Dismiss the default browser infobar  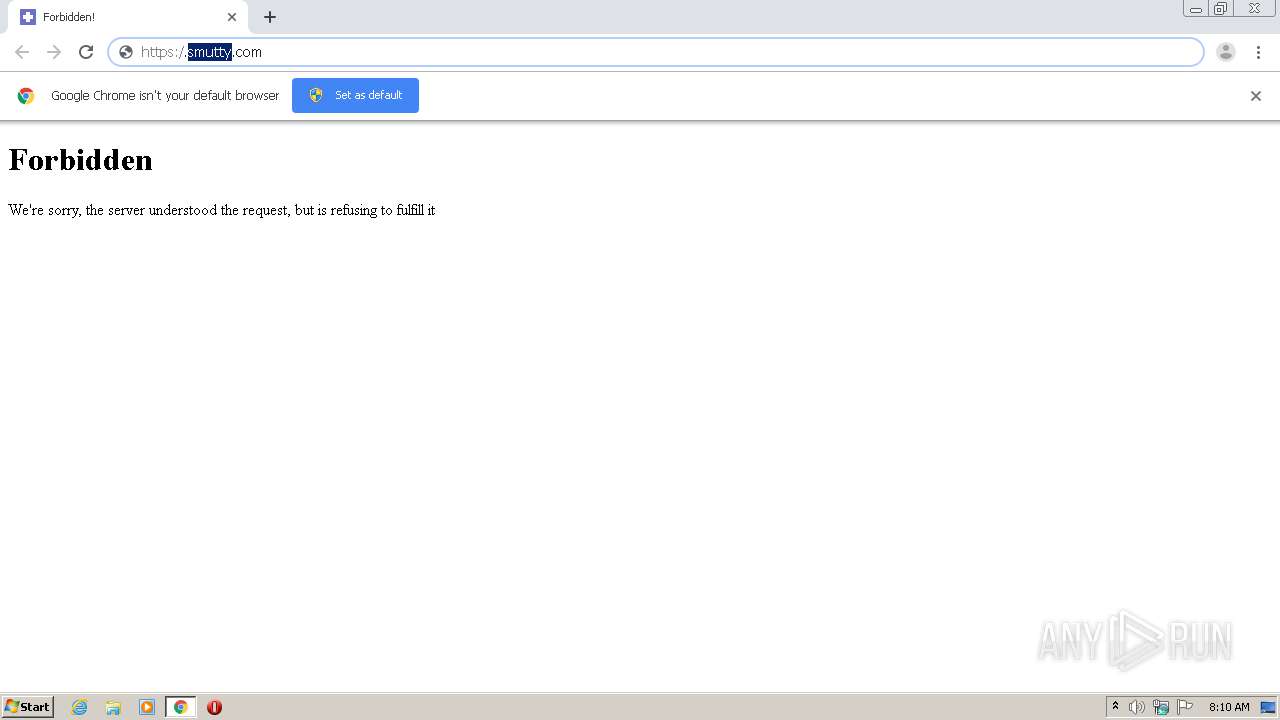[x=1256, y=96]
